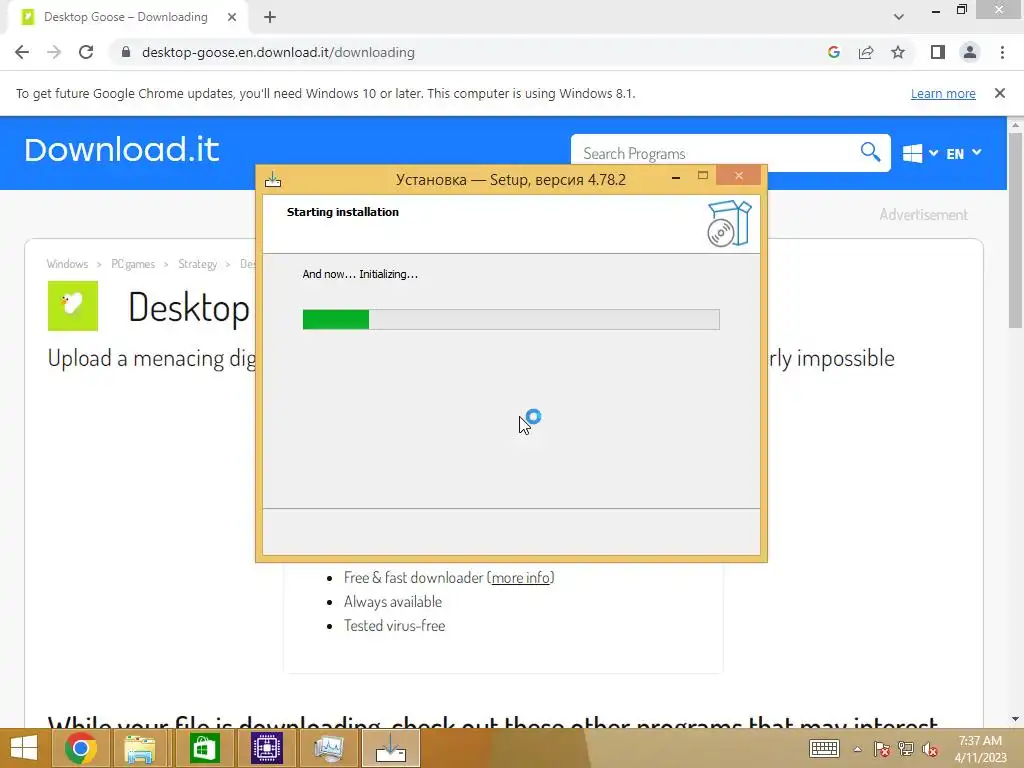This screenshot has height=768, width=1024.
Task: Click the Starting installation heading
Action: pos(343,212)
